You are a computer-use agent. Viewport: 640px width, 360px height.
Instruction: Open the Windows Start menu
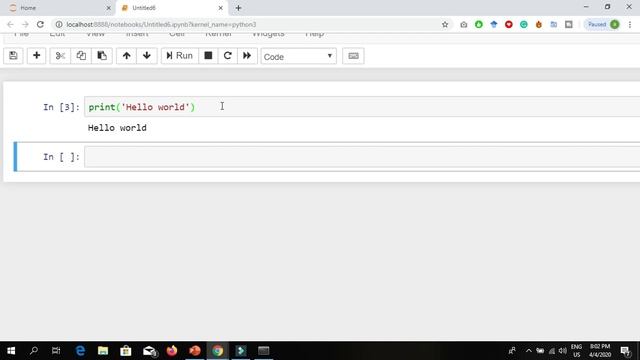coord(11,351)
